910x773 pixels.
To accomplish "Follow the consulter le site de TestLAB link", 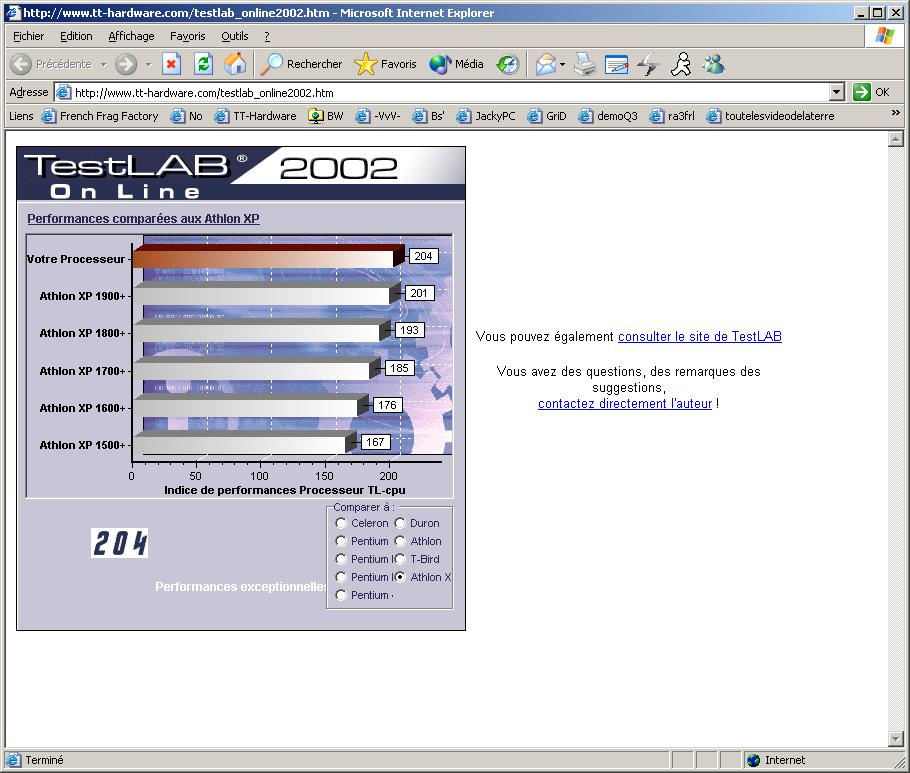I will tap(699, 337).
